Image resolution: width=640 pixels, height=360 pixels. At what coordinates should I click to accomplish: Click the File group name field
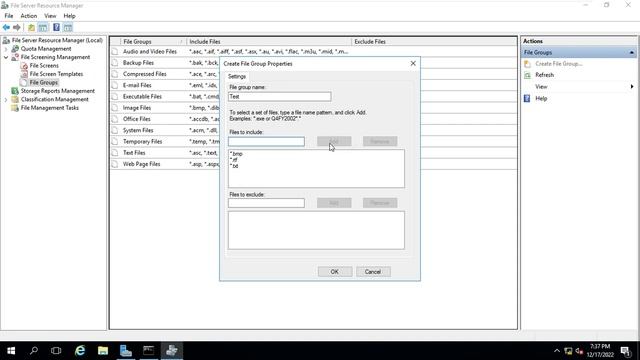(280, 97)
